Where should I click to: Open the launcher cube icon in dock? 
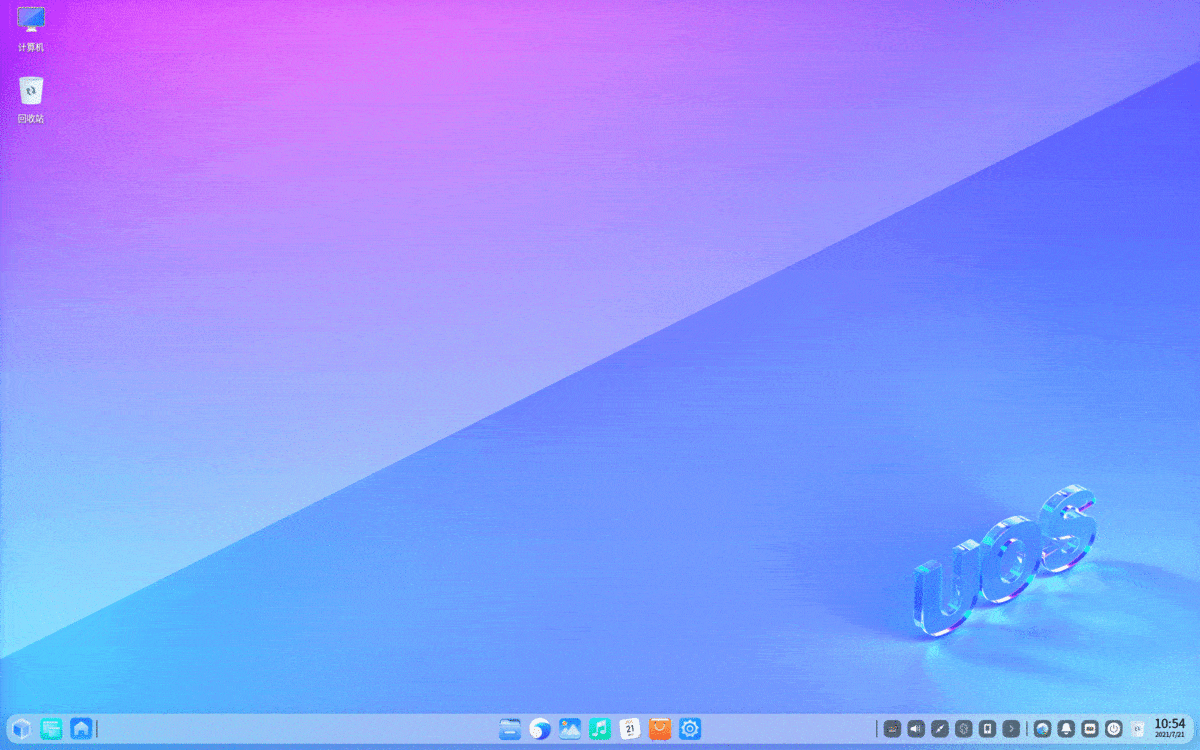[21, 729]
